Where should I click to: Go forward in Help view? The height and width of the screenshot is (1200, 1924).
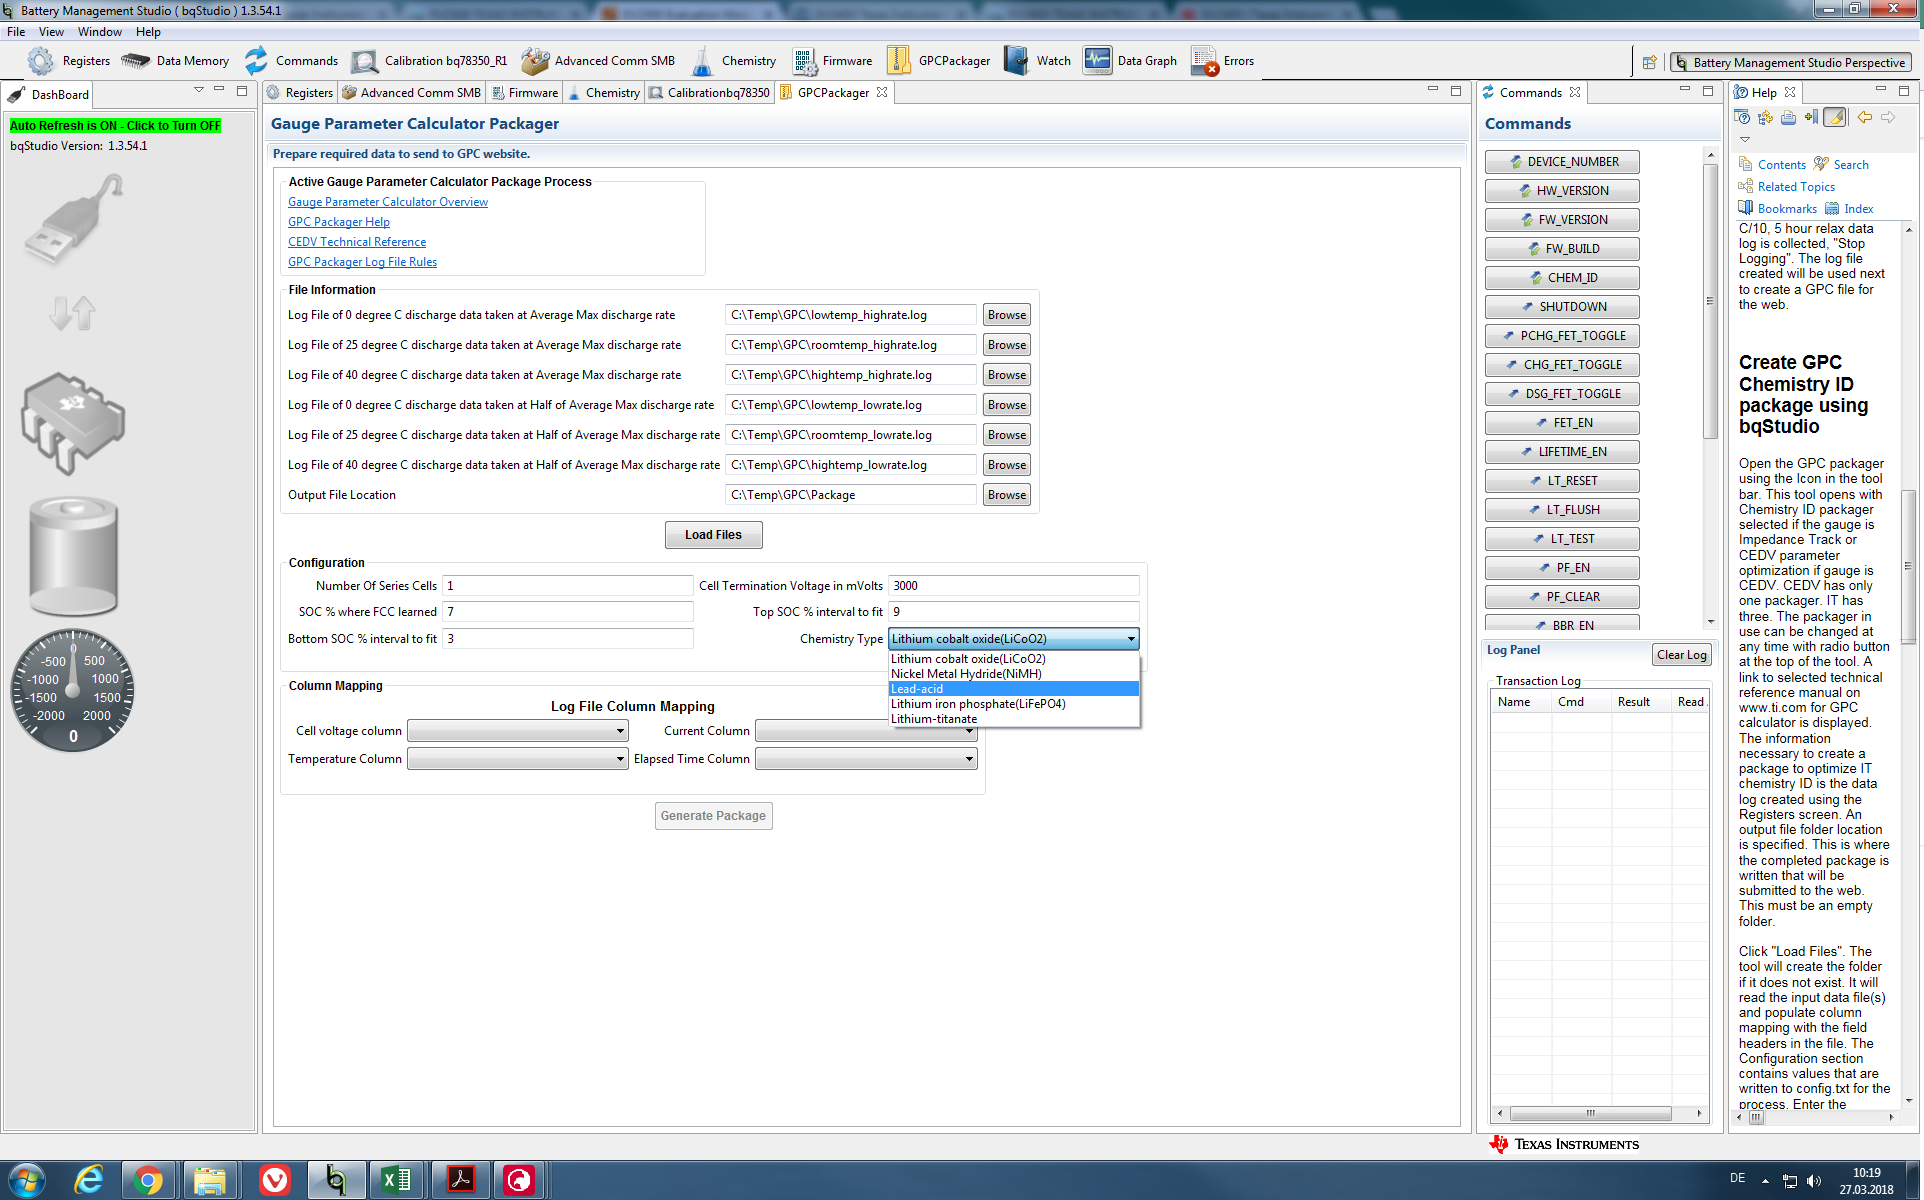click(1888, 118)
